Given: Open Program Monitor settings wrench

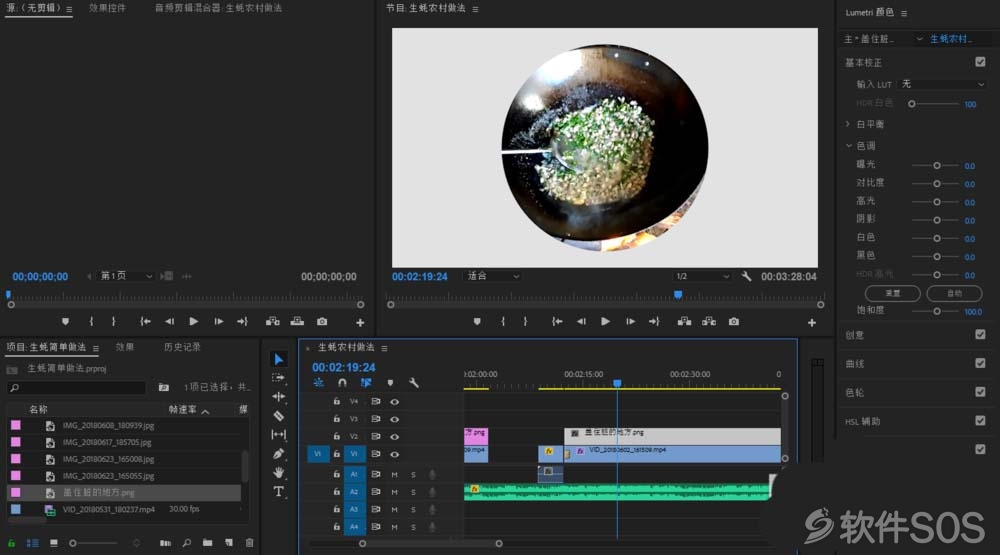Looking at the screenshot, I should [x=746, y=276].
